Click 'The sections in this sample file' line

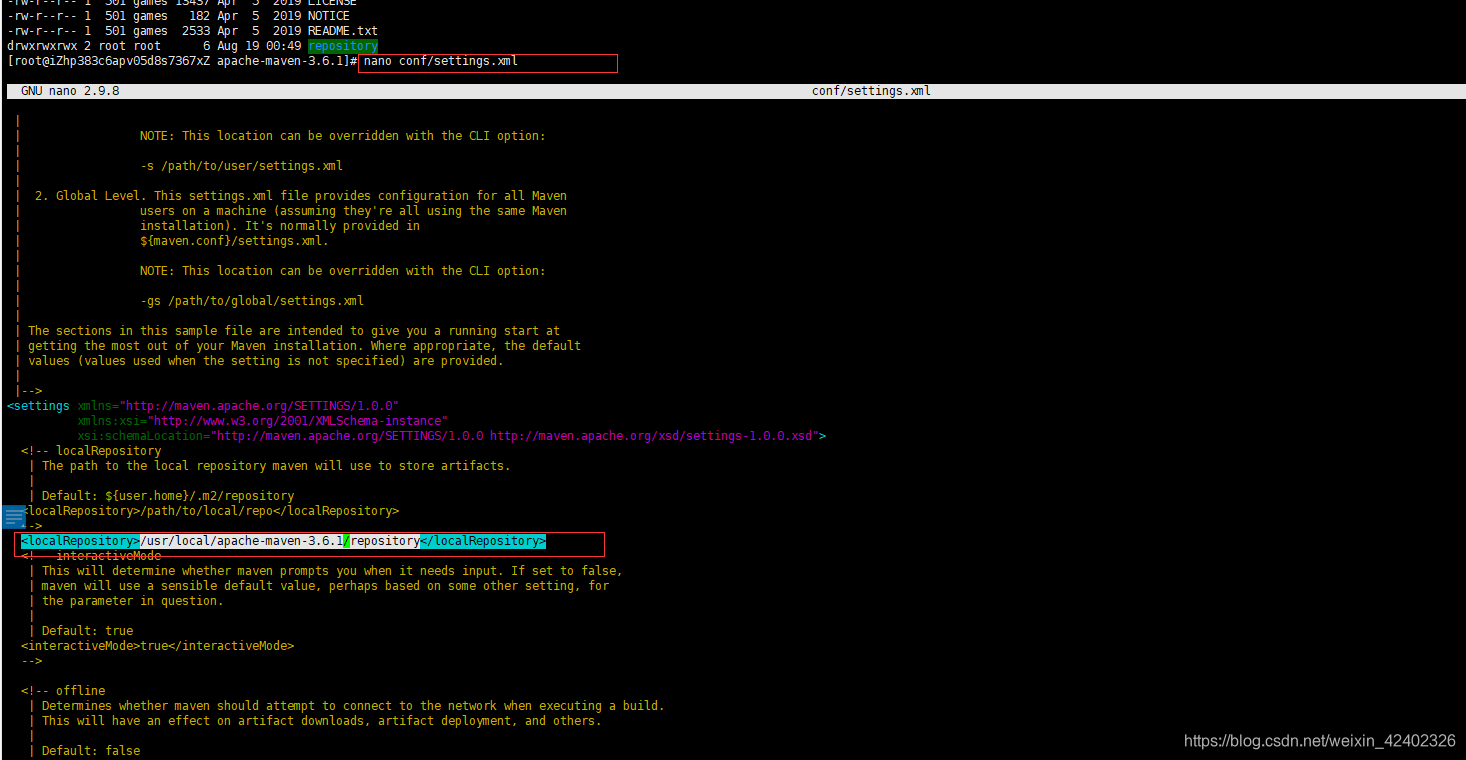coord(294,331)
